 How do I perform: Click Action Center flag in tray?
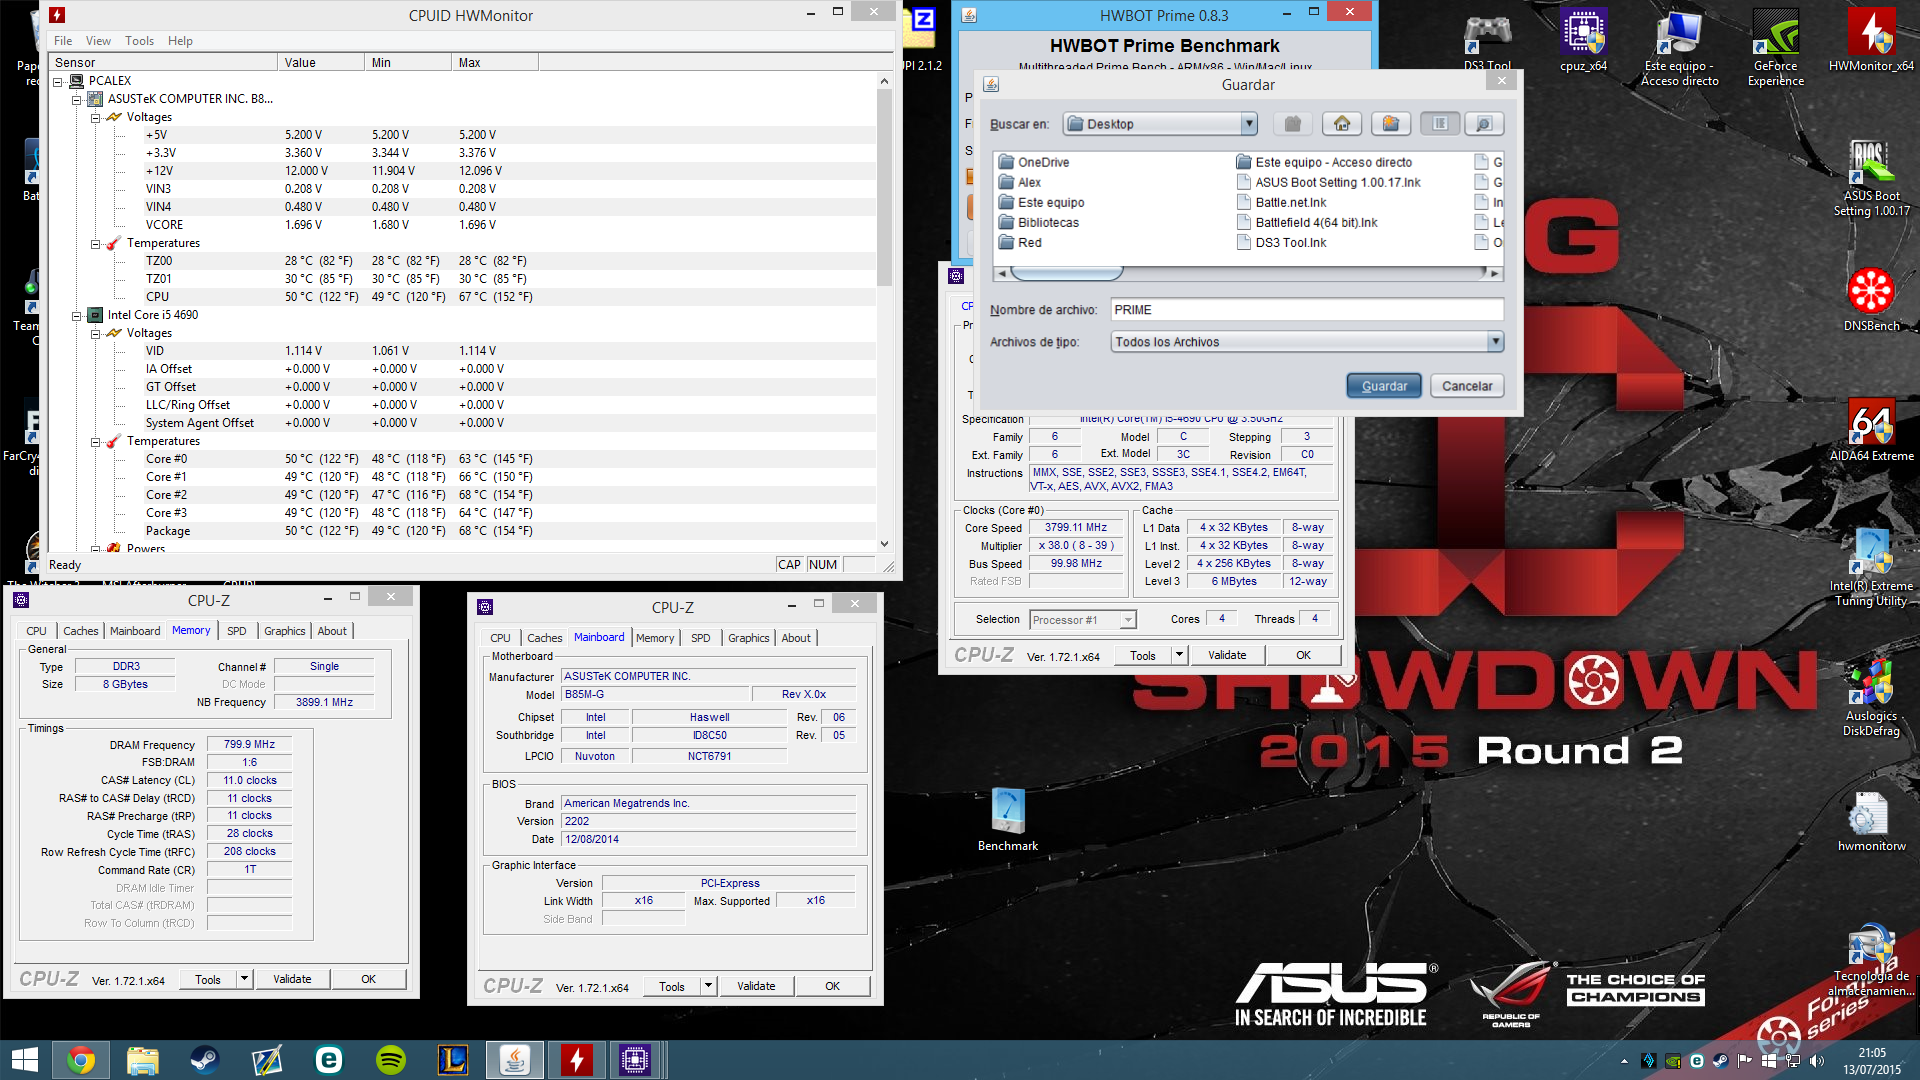(1745, 1061)
